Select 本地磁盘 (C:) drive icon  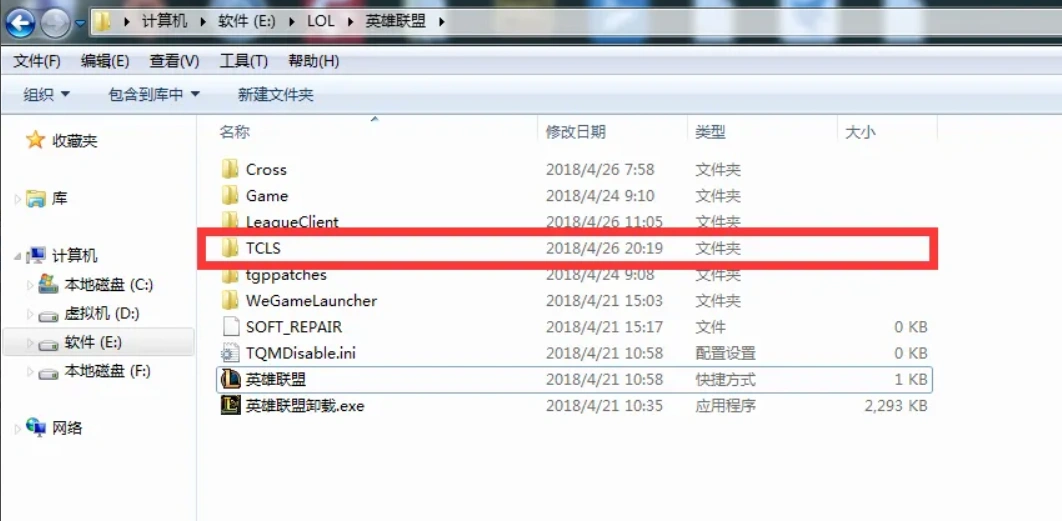(48, 285)
